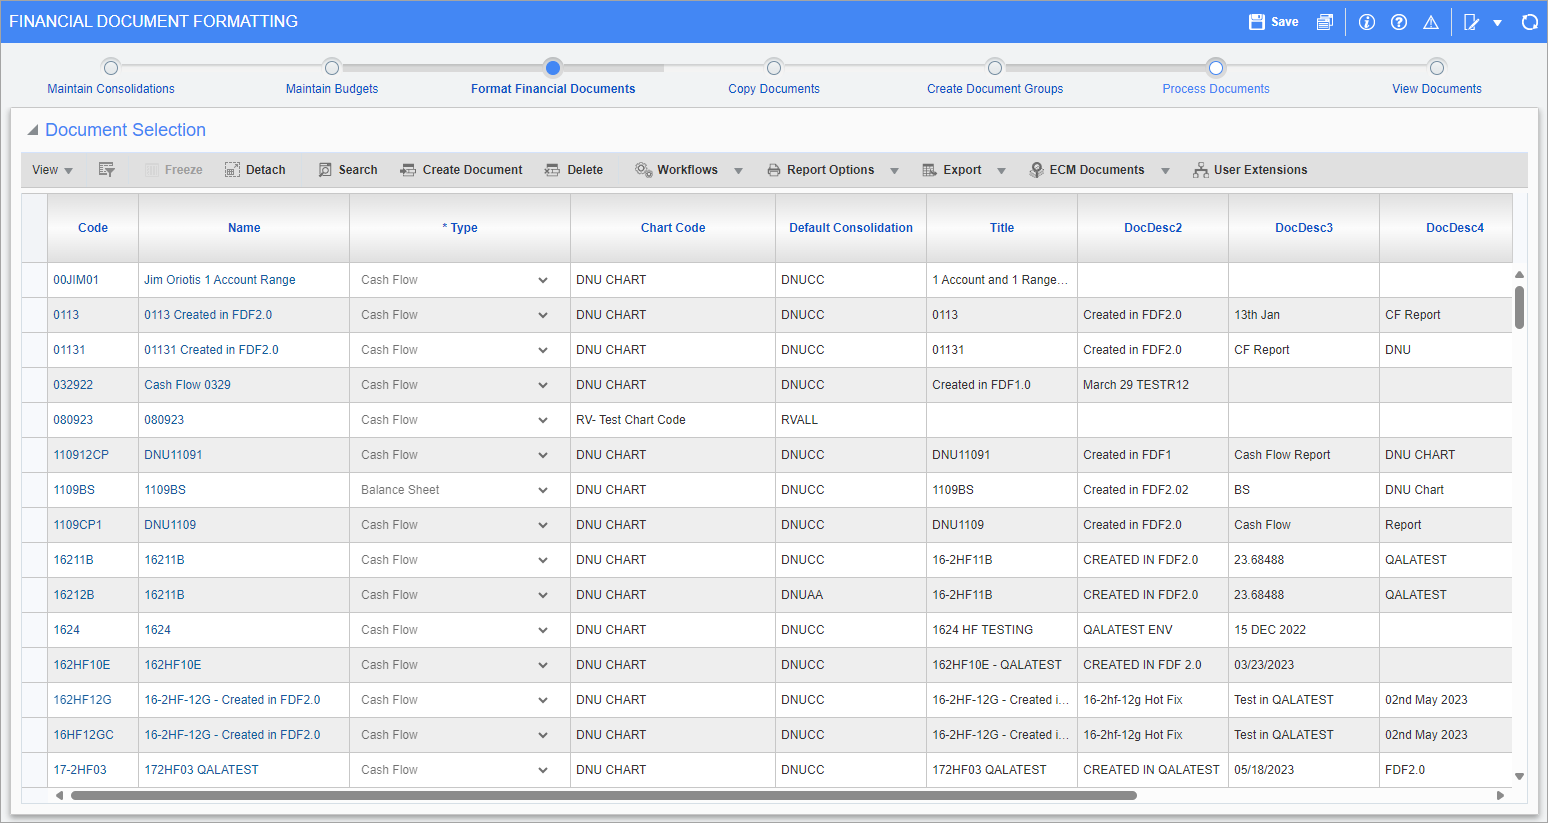1548x823 pixels.
Task: Go to the Process Documents step
Action: 1216,89
